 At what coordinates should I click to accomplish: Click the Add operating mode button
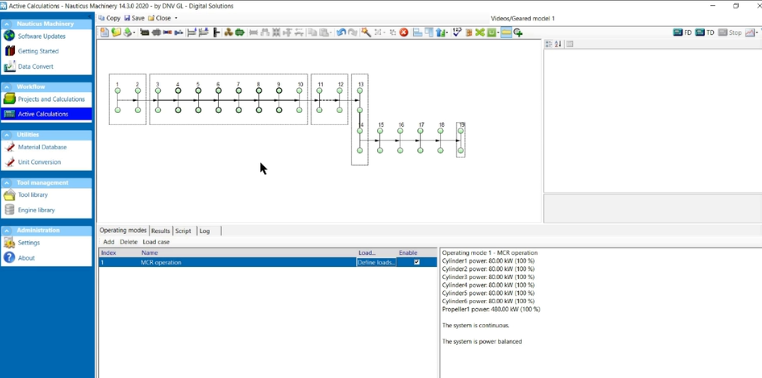coord(109,241)
